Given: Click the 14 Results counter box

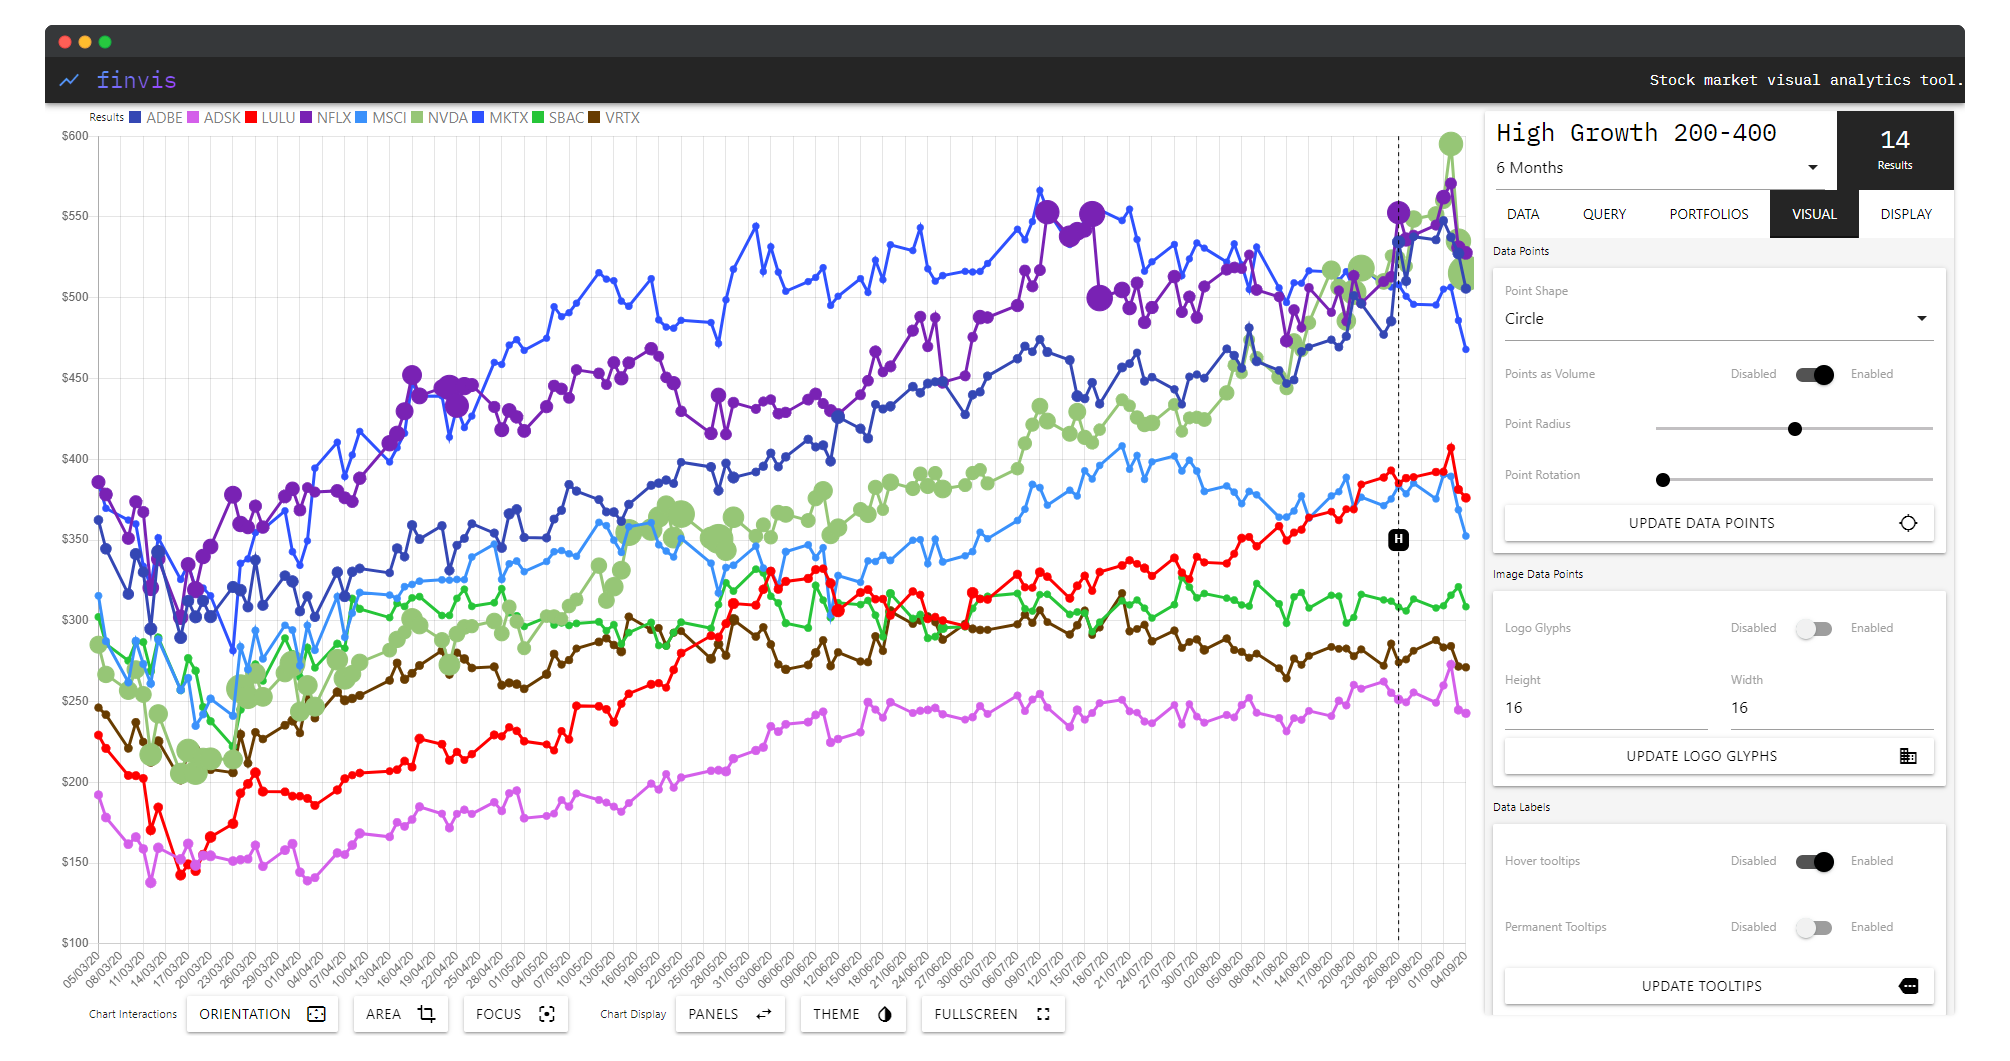Looking at the screenshot, I should point(1895,150).
